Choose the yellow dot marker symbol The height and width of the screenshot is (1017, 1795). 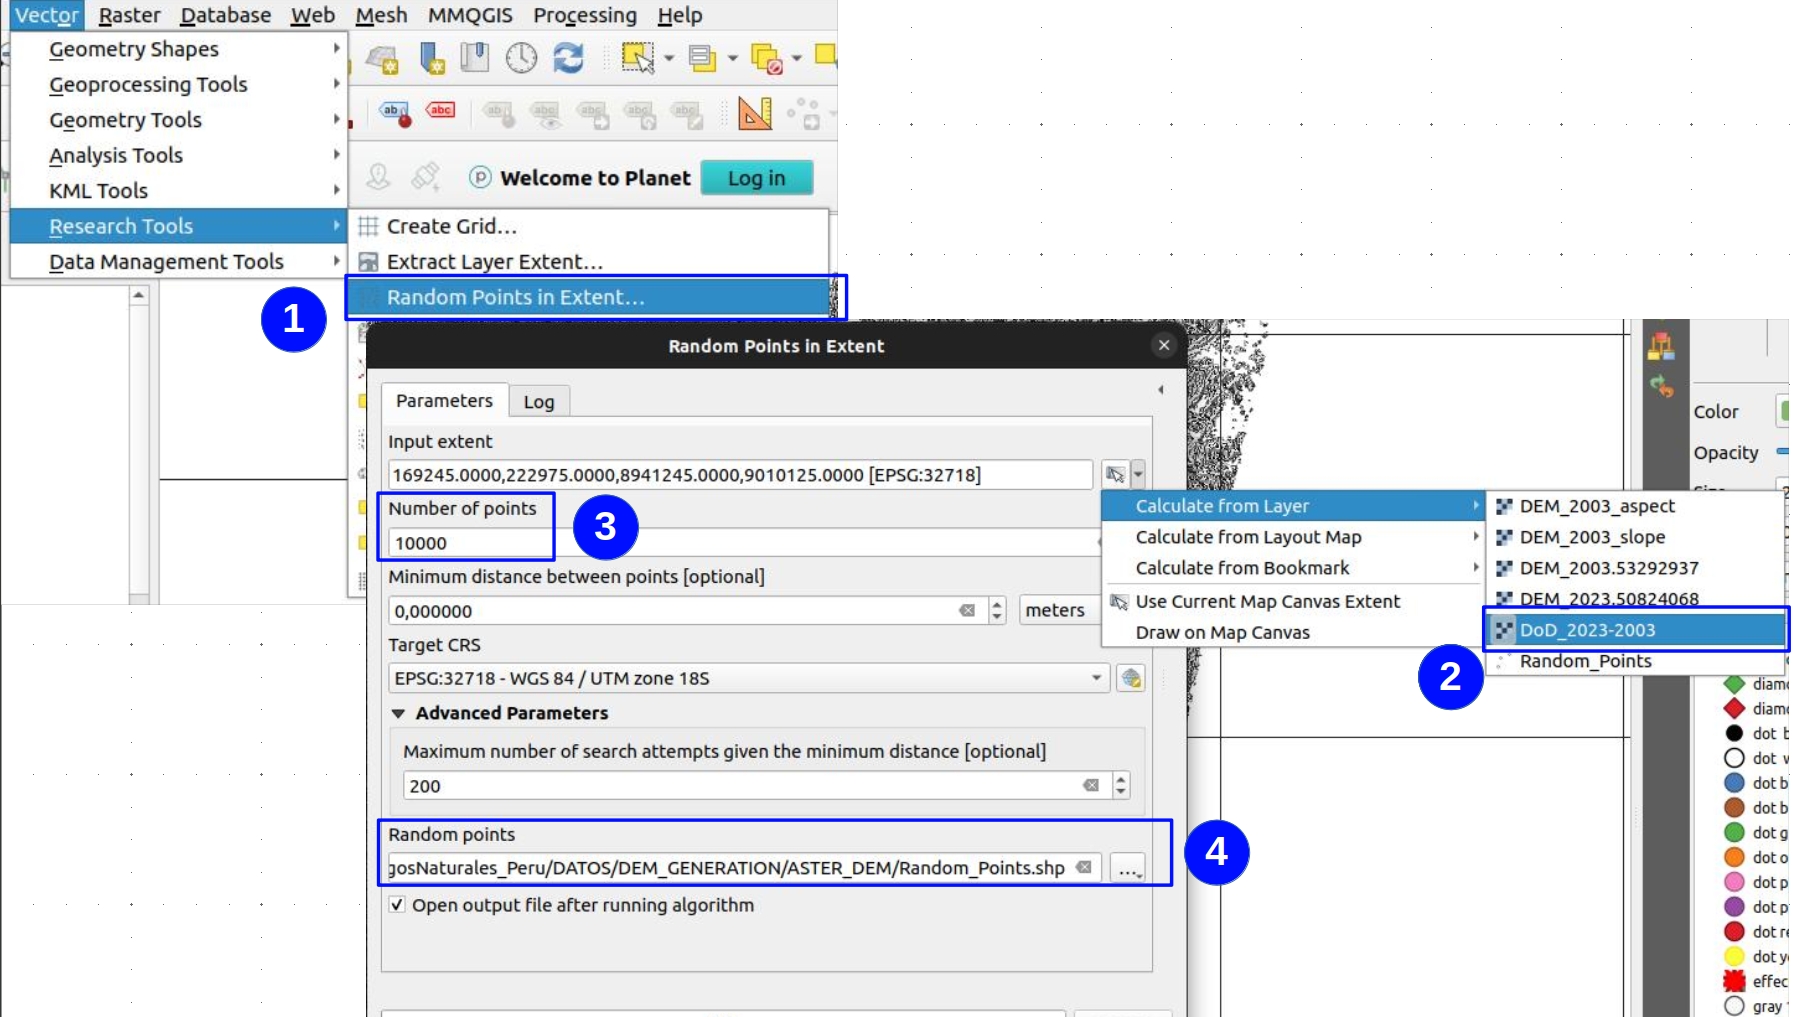pos(1735,957)
